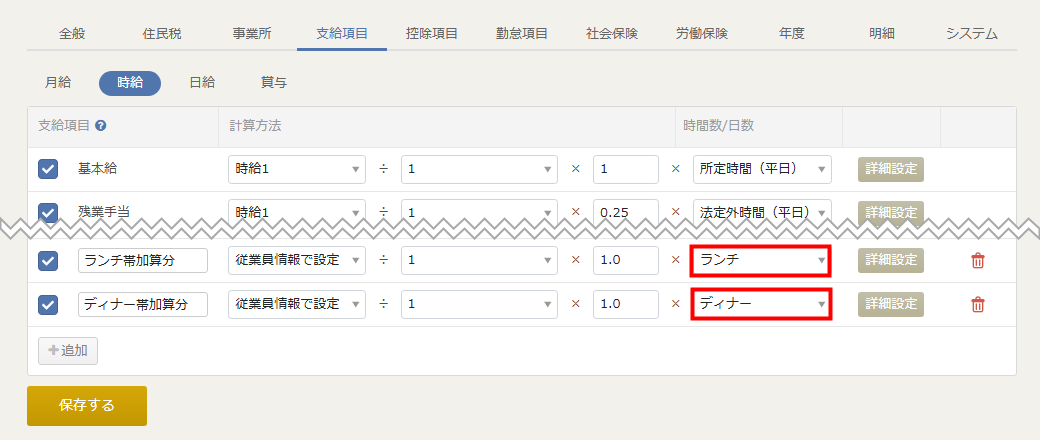Open the 社会保険 tab
1040x440 pixels.
612,34
